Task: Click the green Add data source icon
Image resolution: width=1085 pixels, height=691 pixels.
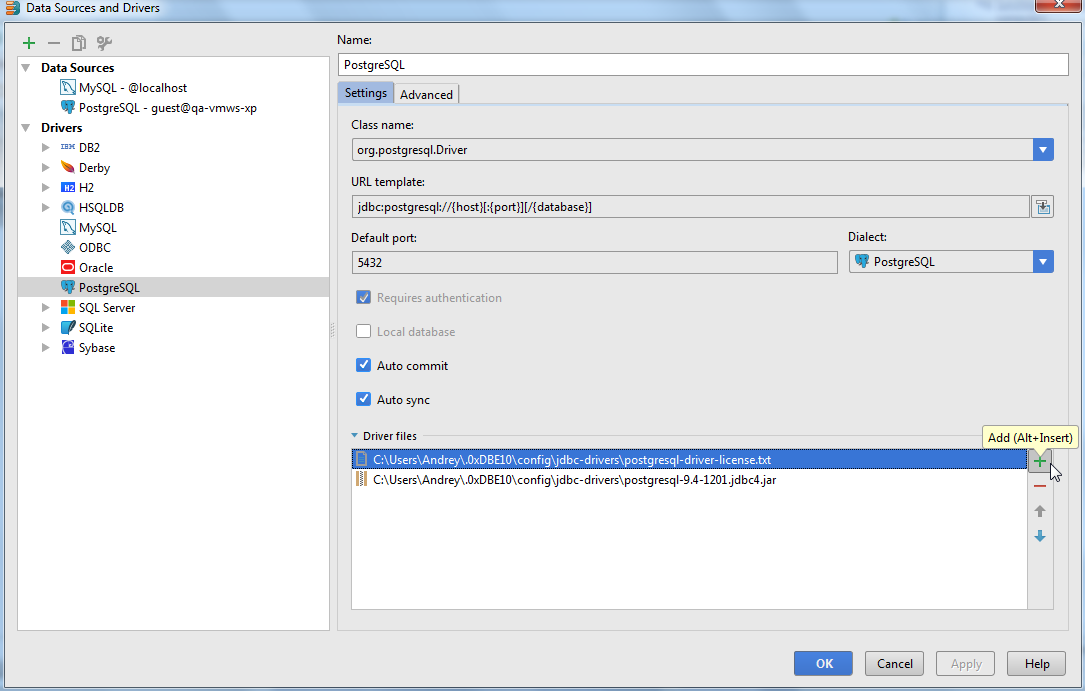Action: click(x=29, y=43)
